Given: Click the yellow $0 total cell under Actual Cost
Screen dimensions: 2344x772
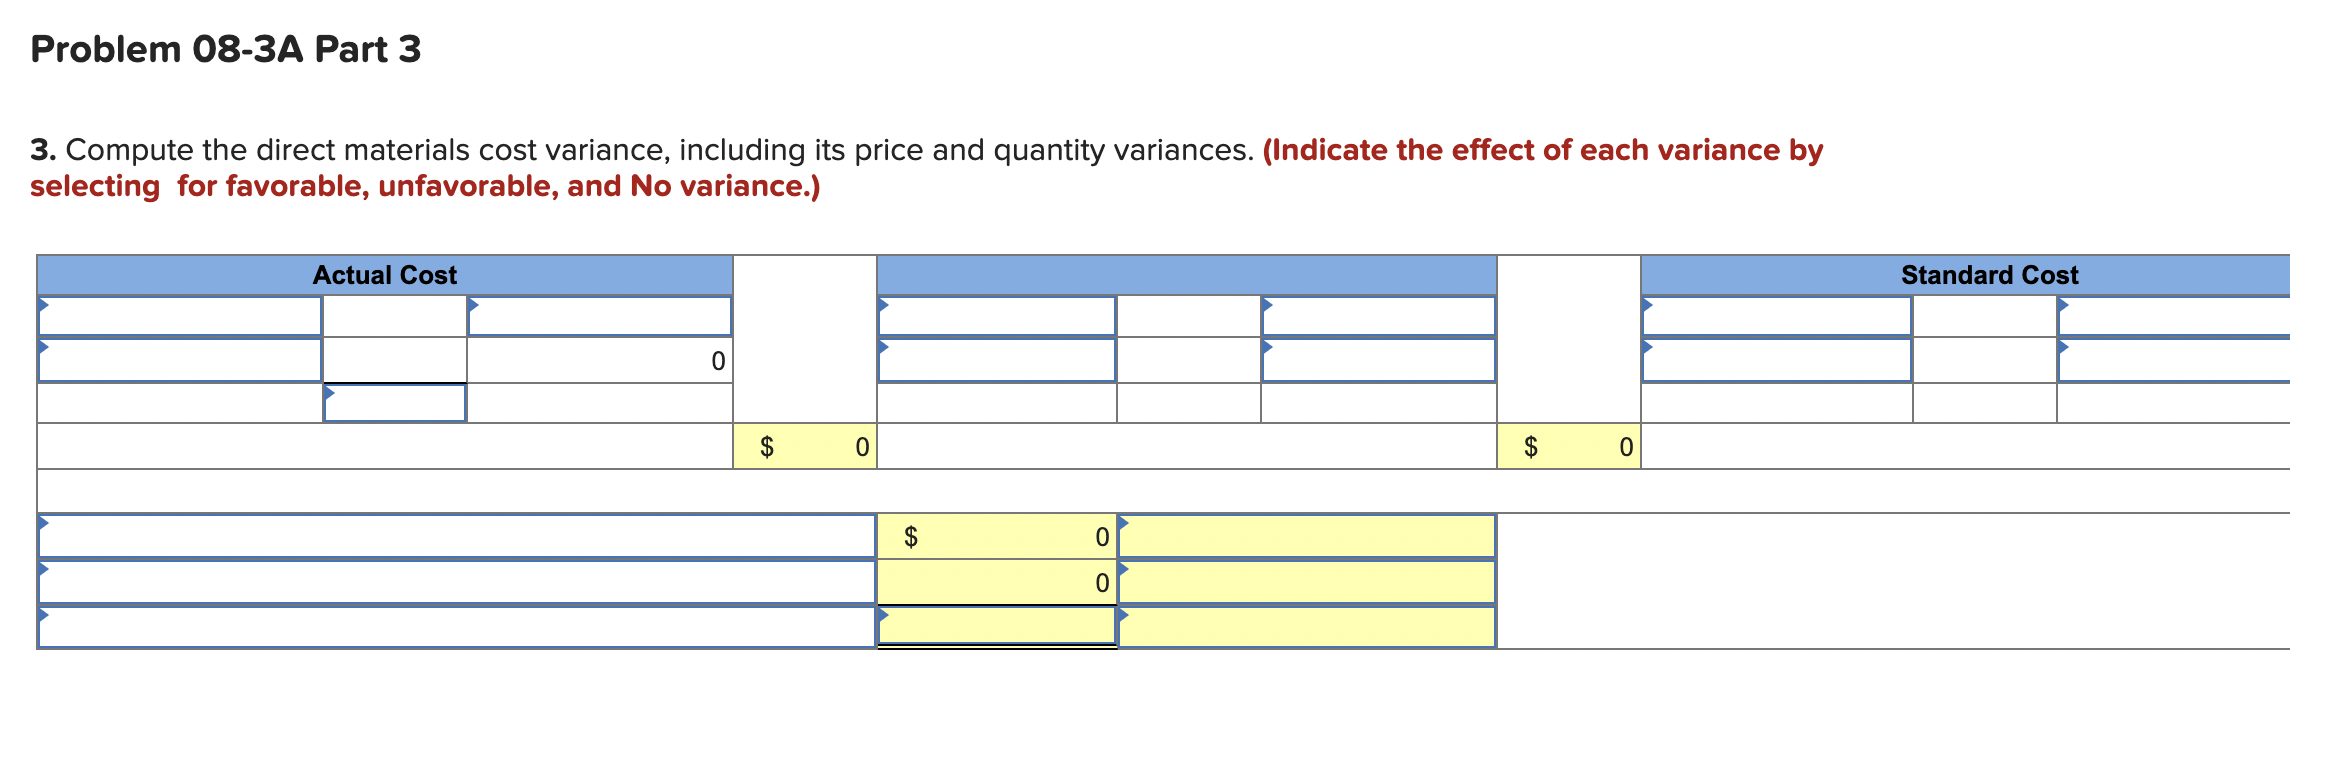Looking at the screenshot, I should pyautogui.click(x=805, y=447).
